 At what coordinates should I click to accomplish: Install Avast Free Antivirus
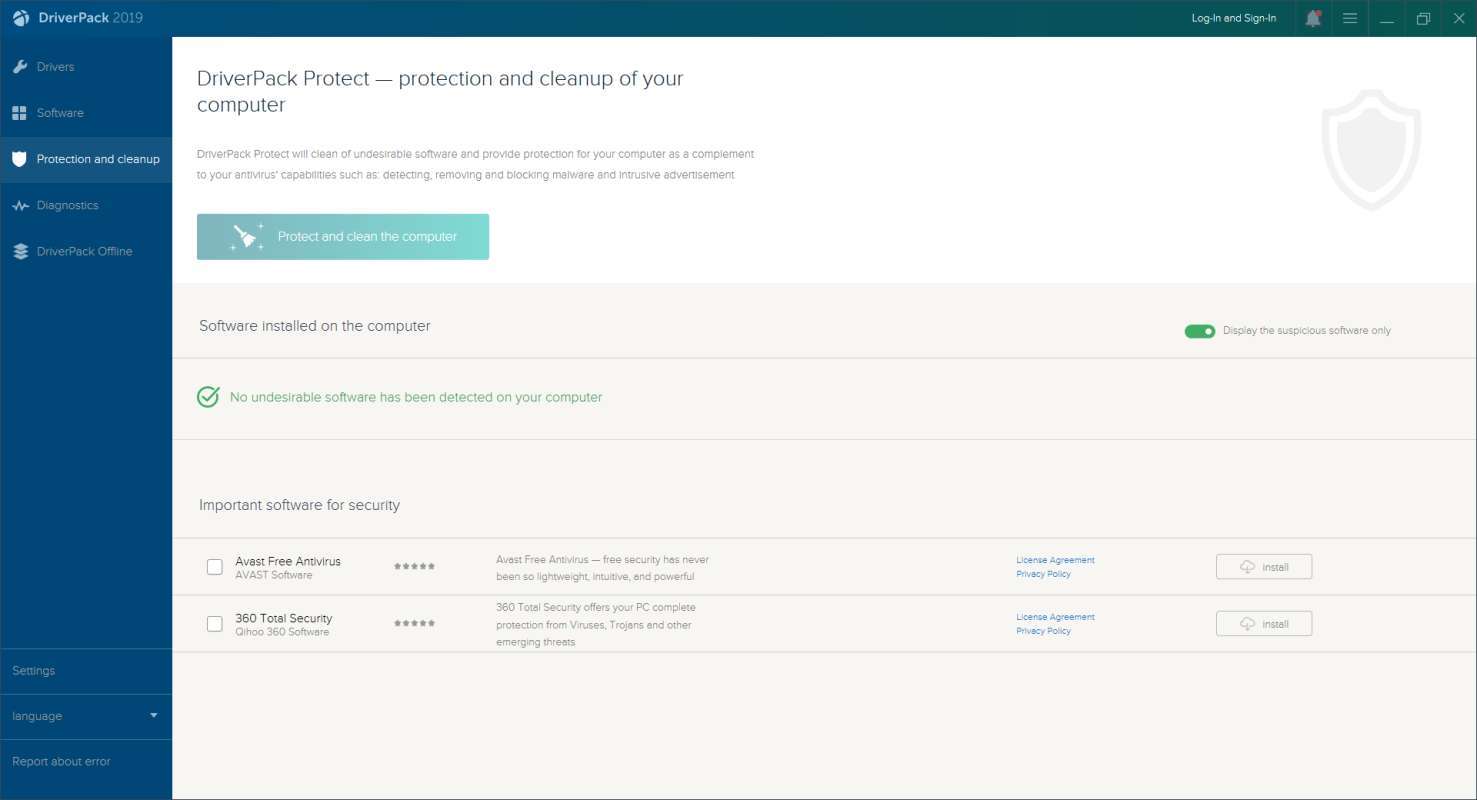[x=1264, y=567]
